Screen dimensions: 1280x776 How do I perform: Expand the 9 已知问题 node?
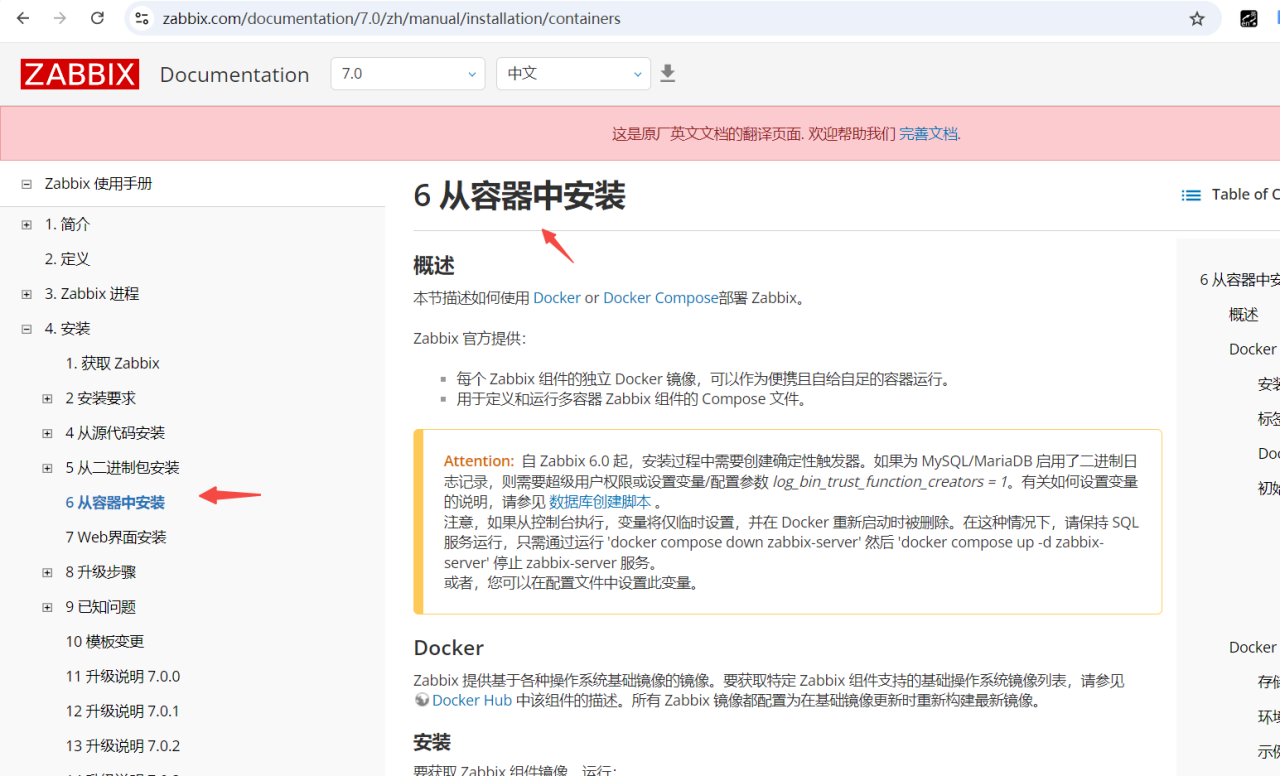point(47,607)
